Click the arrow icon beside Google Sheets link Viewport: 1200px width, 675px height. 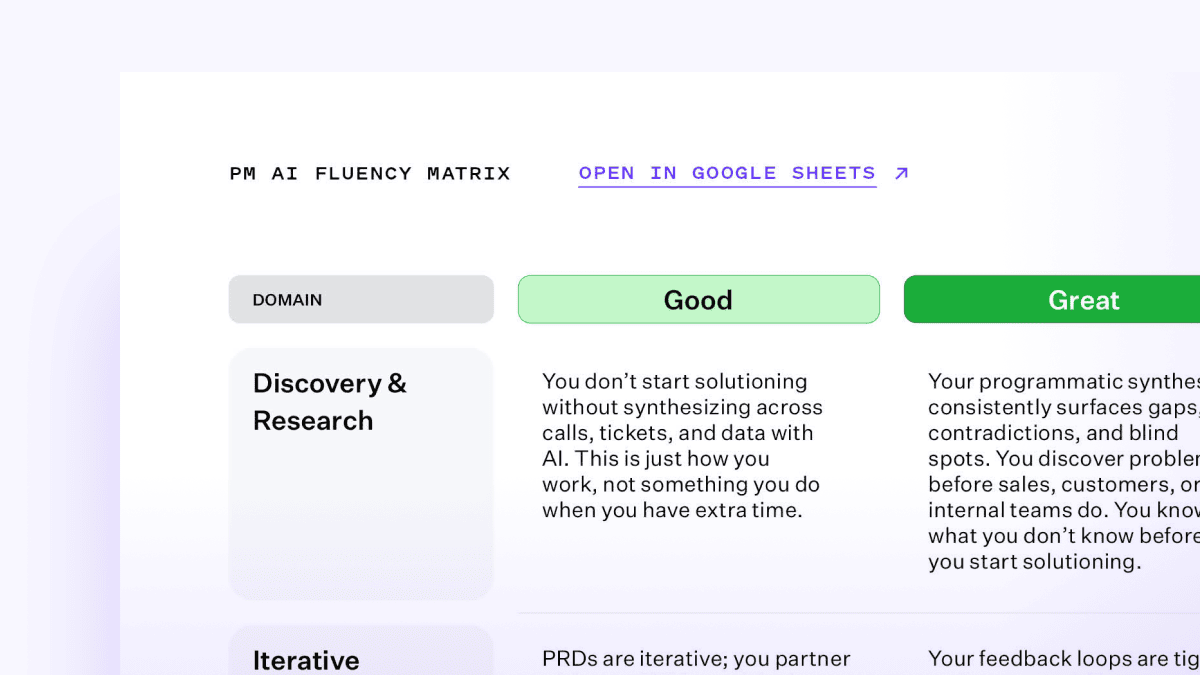[x=901, y=173]
